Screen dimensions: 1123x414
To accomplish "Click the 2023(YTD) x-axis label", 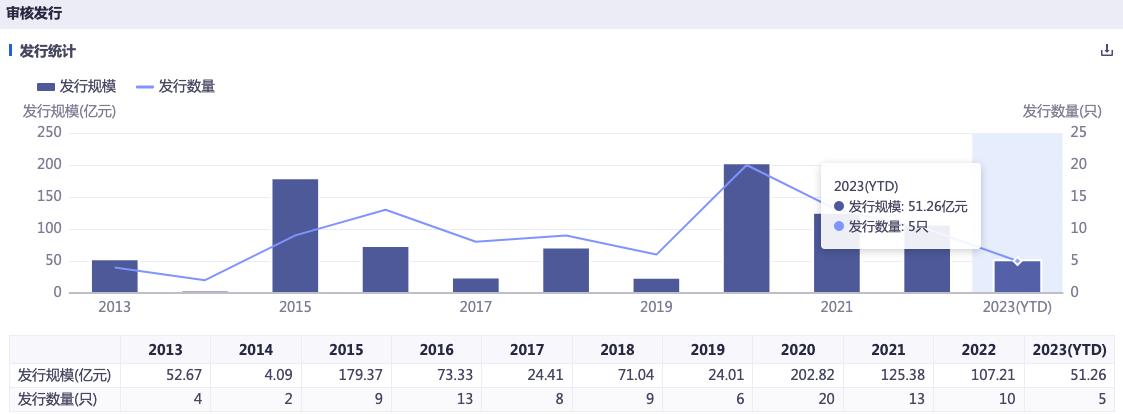I will (x=1017, y=307).
